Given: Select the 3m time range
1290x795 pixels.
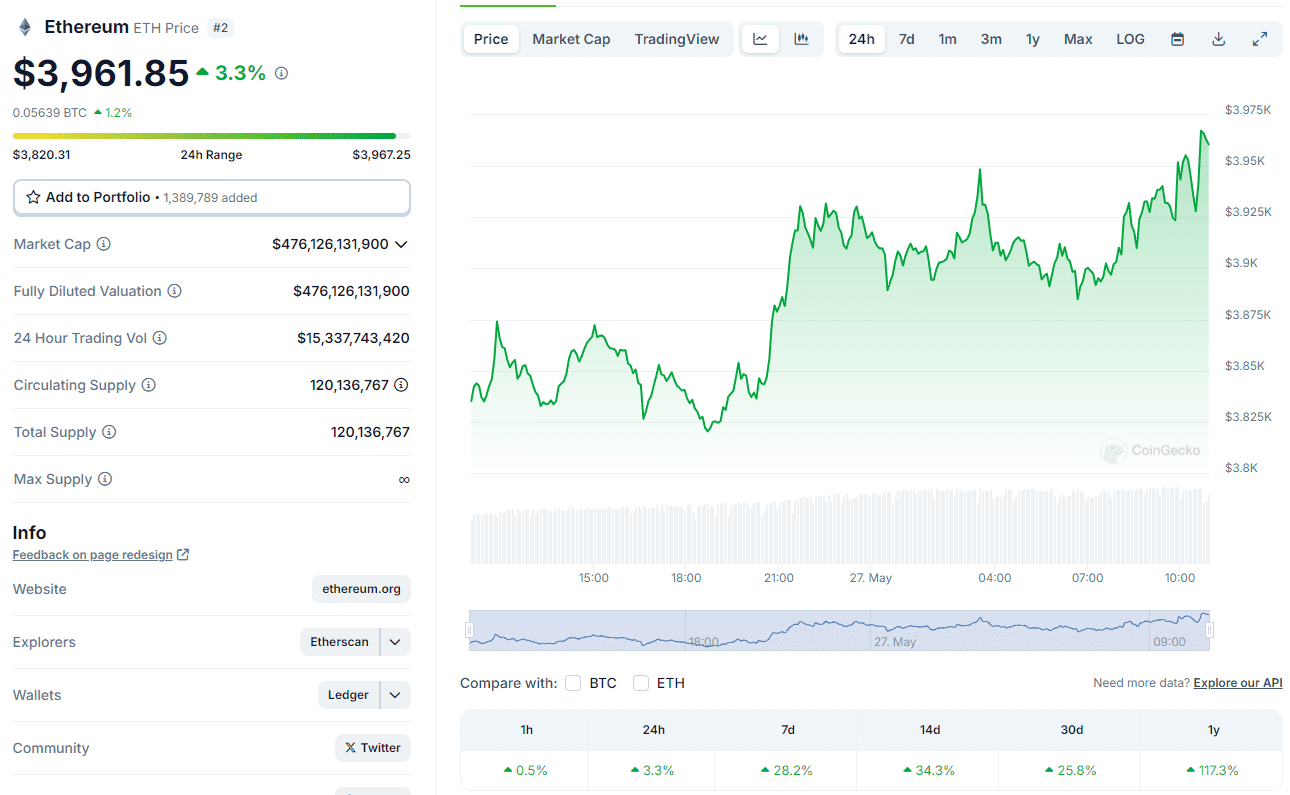Looking at the screenshot, I should 991,39.
